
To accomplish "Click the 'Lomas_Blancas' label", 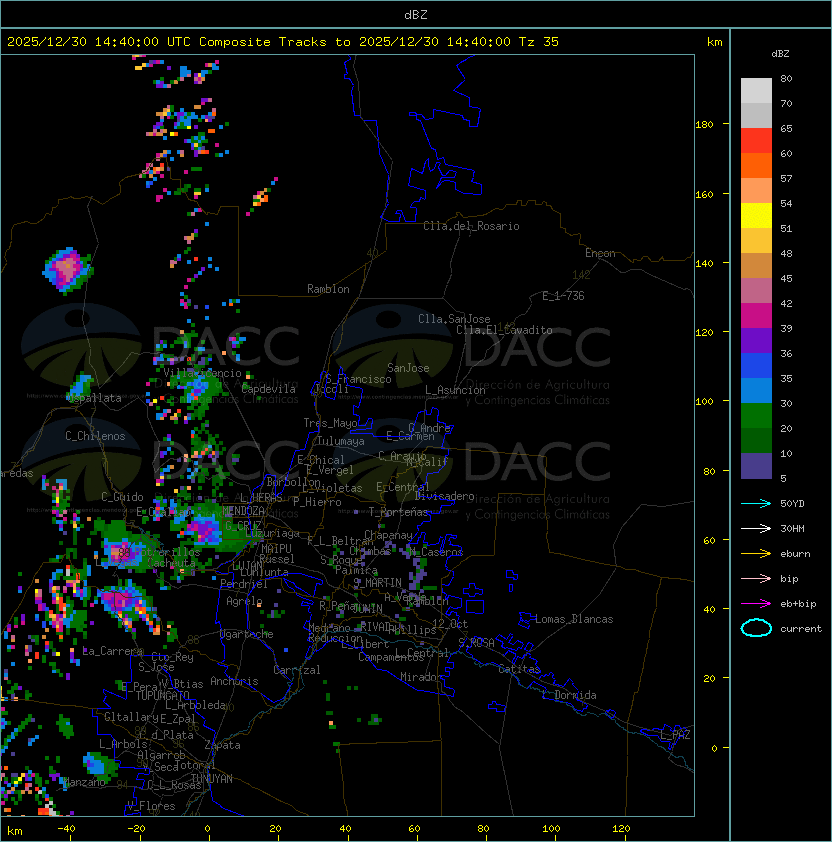I will [x=574, y=619].
